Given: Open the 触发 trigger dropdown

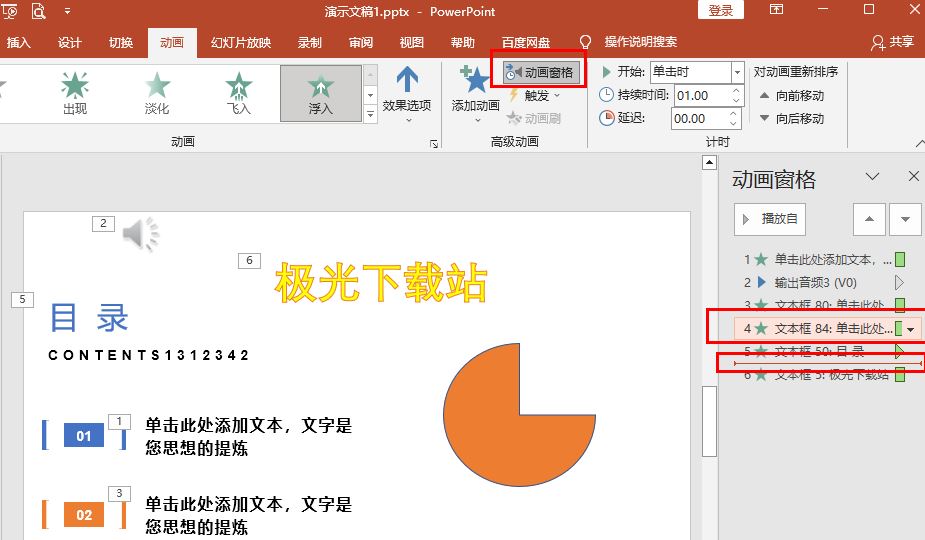Looking at the screenshot, I should (x=535, y=95).
